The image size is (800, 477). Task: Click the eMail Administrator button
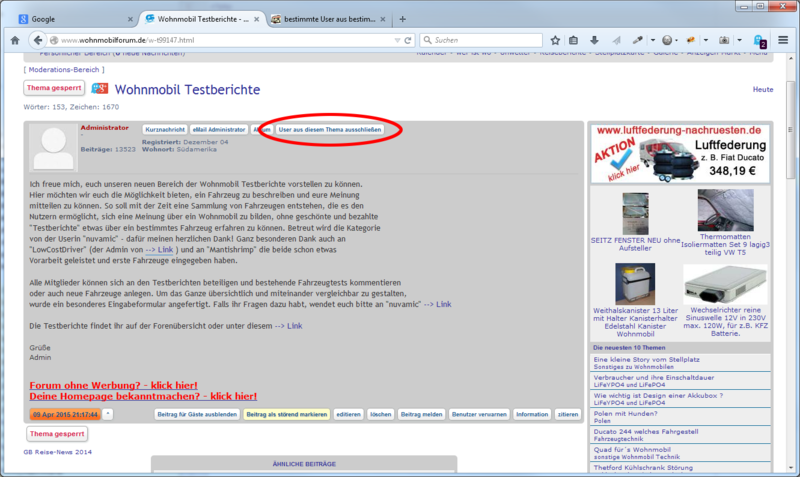tap(219, 130)
